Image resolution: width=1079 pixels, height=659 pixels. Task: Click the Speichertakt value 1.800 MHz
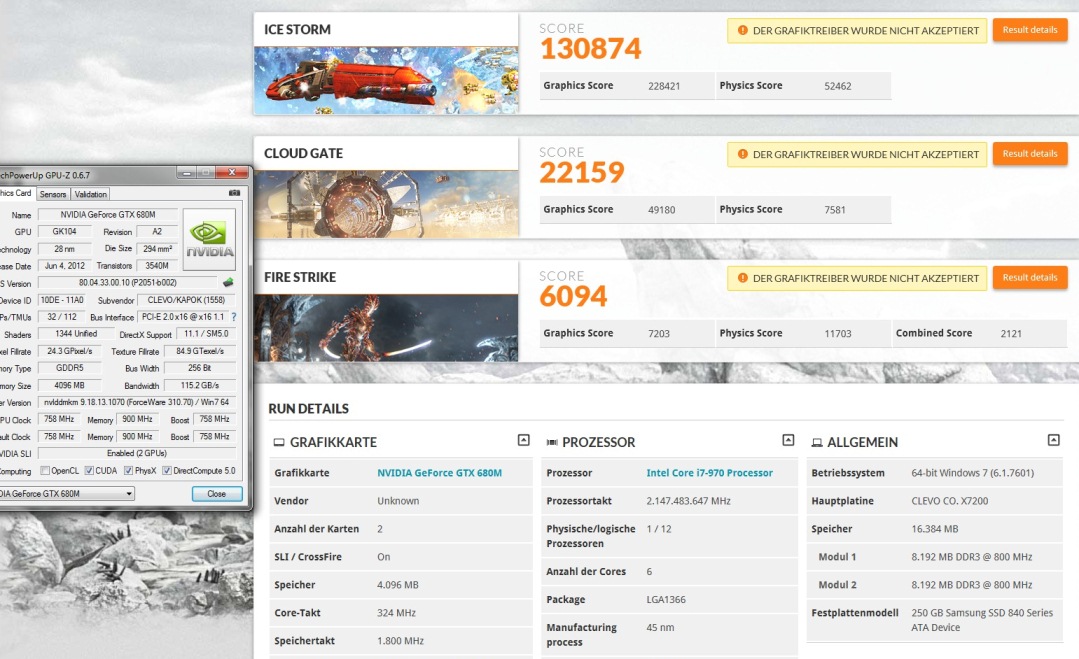coord(400,641)
